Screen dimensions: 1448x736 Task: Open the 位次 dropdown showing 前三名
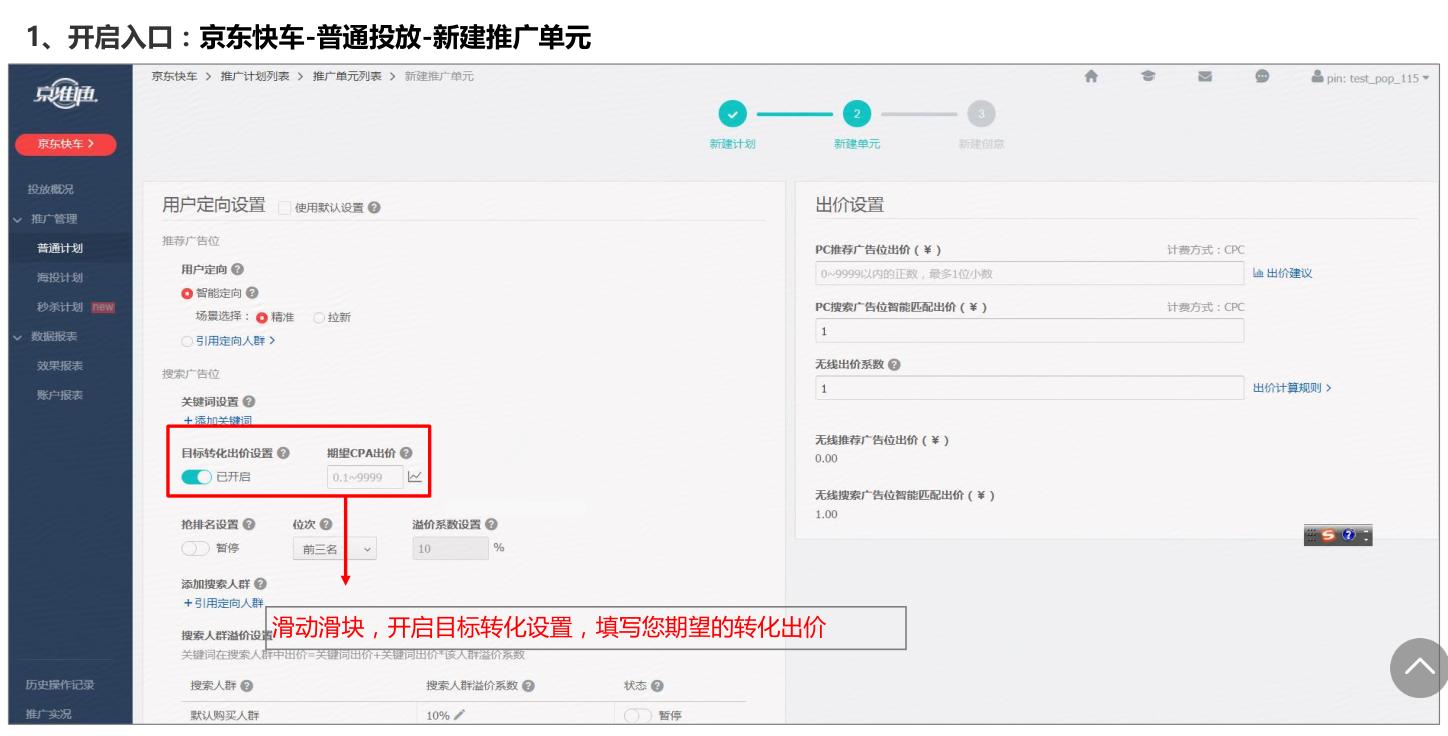pyautogui.click(x=334, y=547)
